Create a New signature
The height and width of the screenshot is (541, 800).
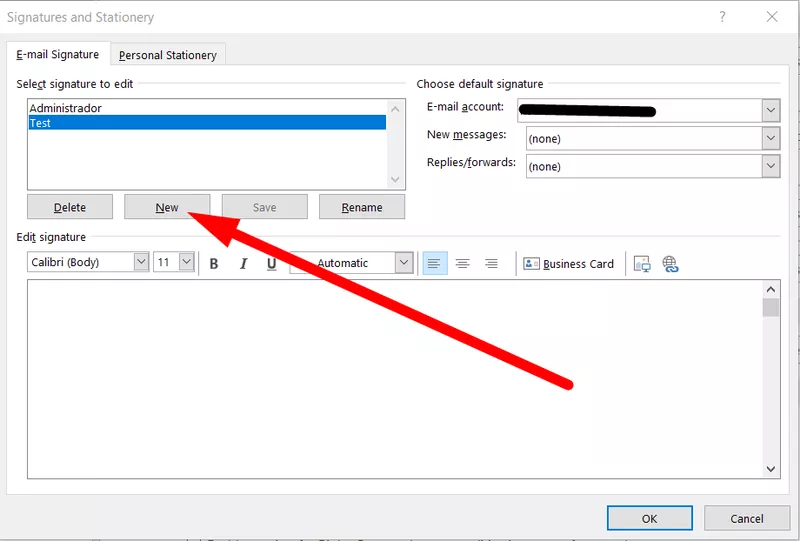(x=167, y=207)
